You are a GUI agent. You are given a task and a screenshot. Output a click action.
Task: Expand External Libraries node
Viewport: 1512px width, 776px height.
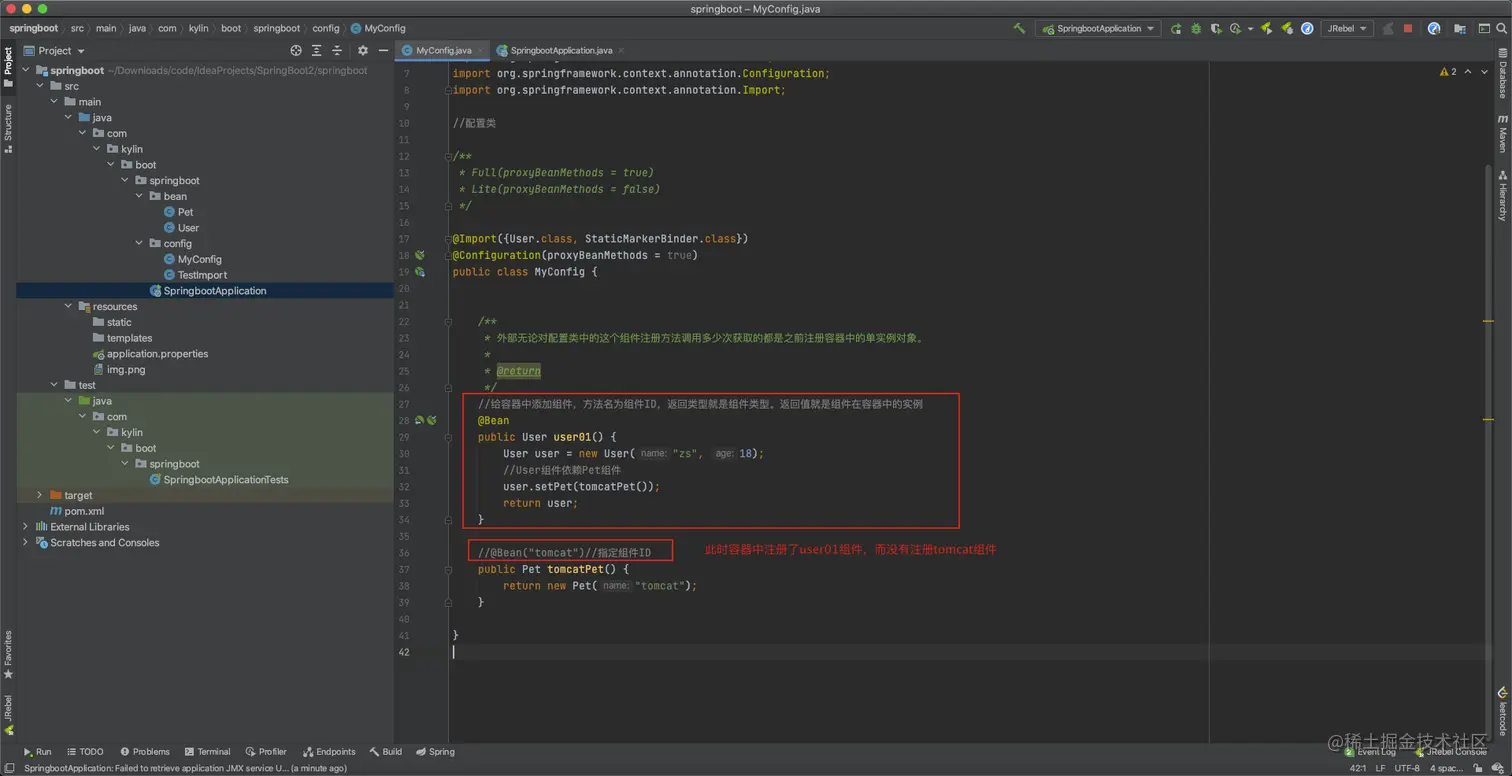(26, 527)
